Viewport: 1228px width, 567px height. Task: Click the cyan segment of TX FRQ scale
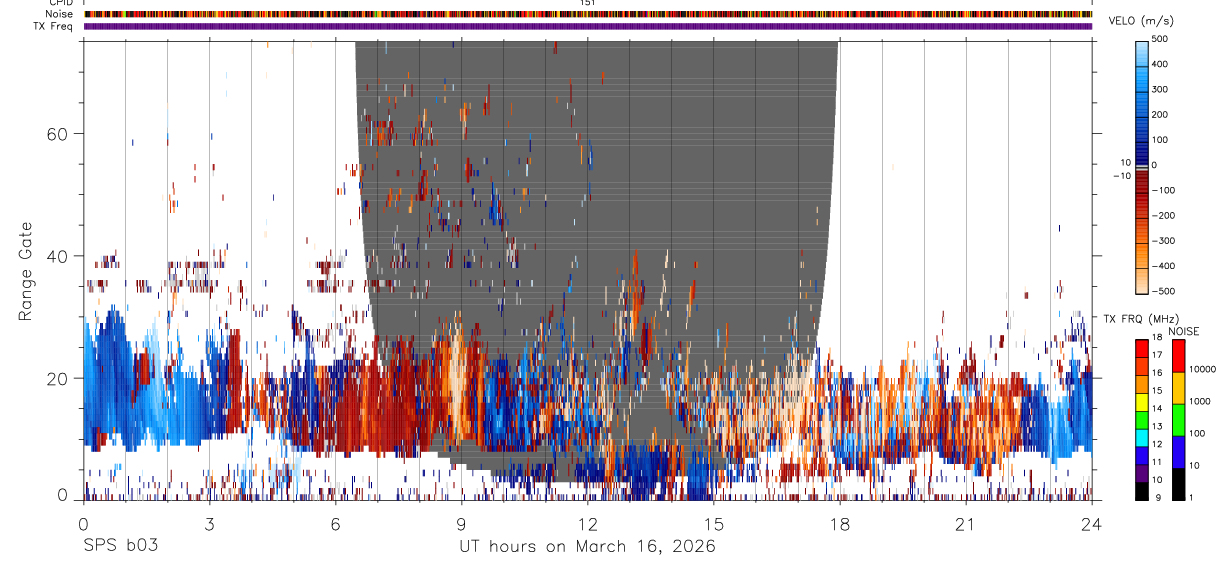tap(1142, 437)
